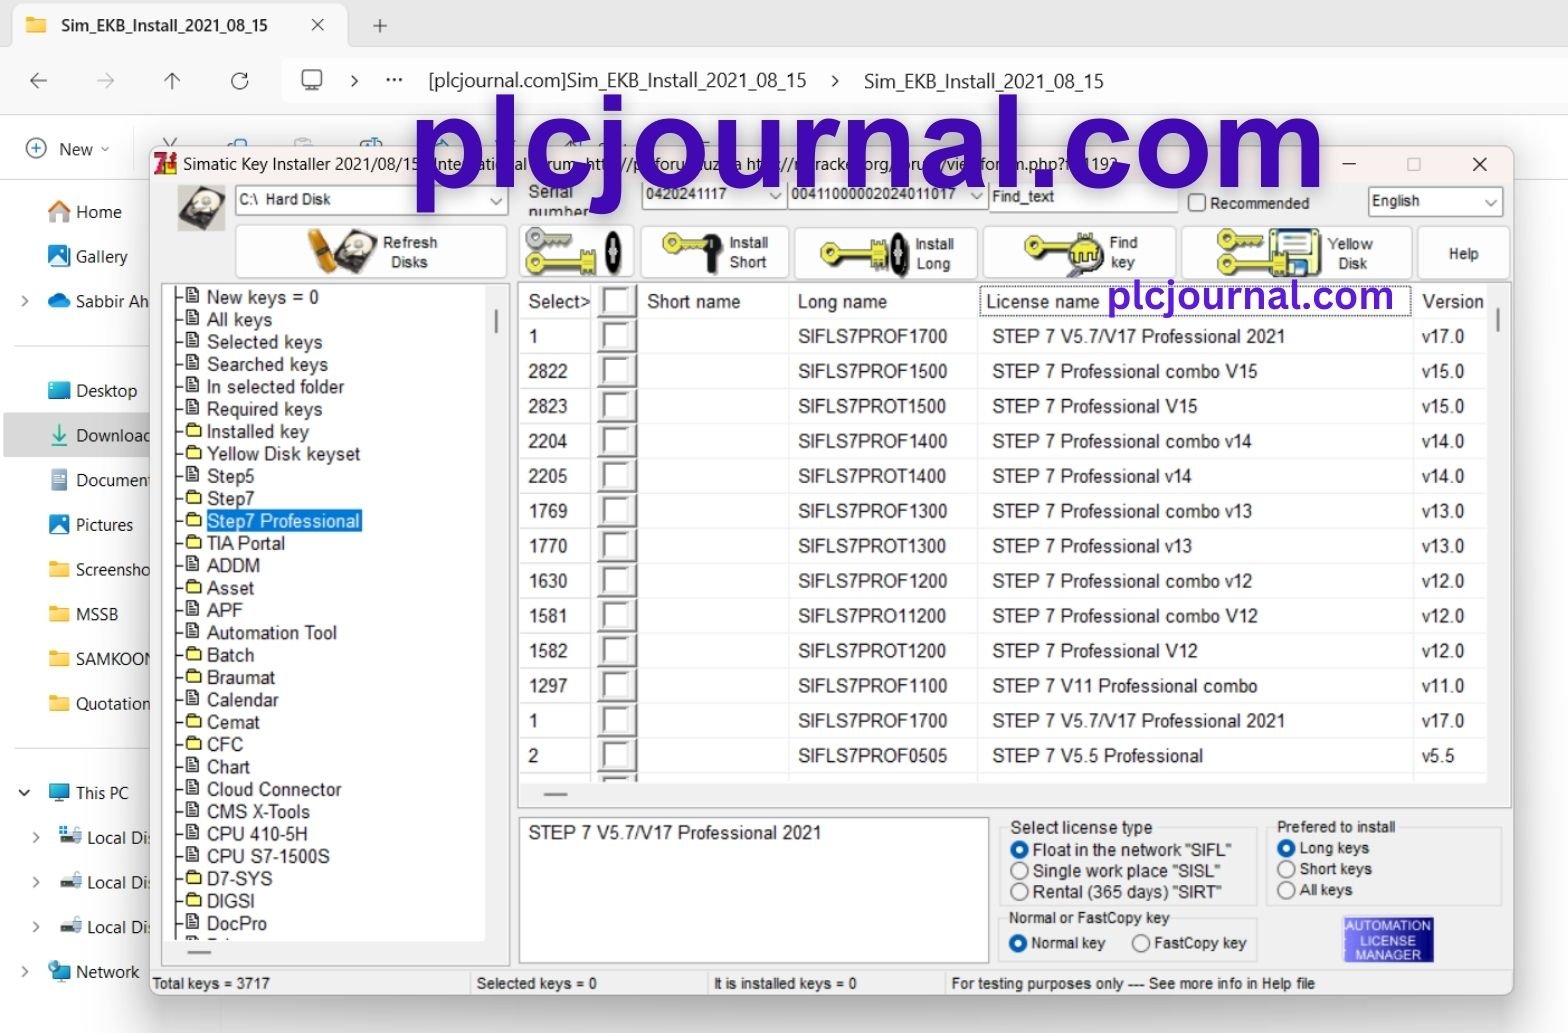Open Explorer breadcrumb overflow ellipsis

(x=394, y=81)
